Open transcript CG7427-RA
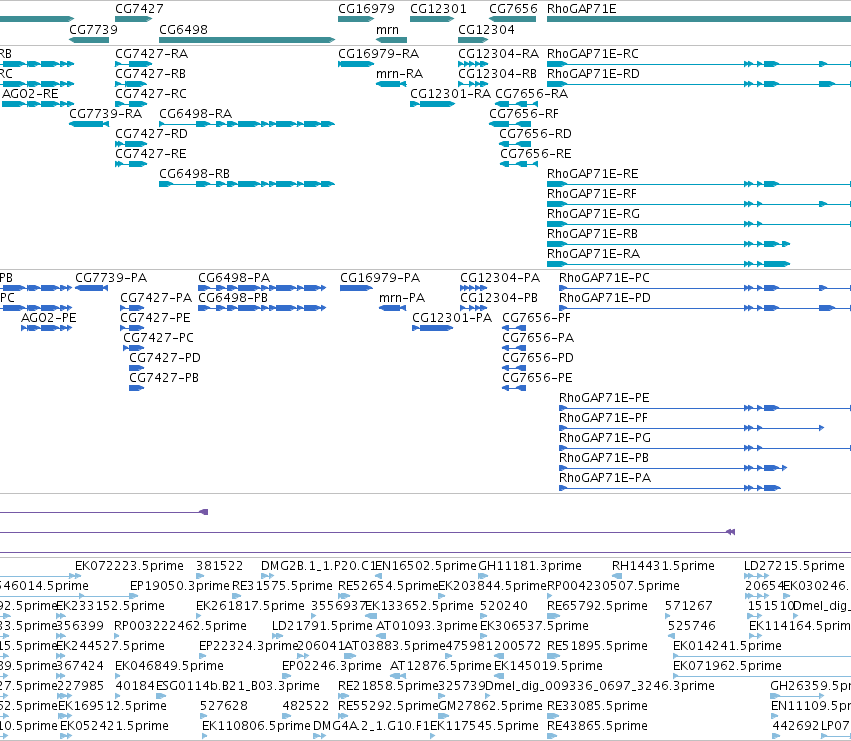This screenshot has height=741, width=851. click(151, 54)
